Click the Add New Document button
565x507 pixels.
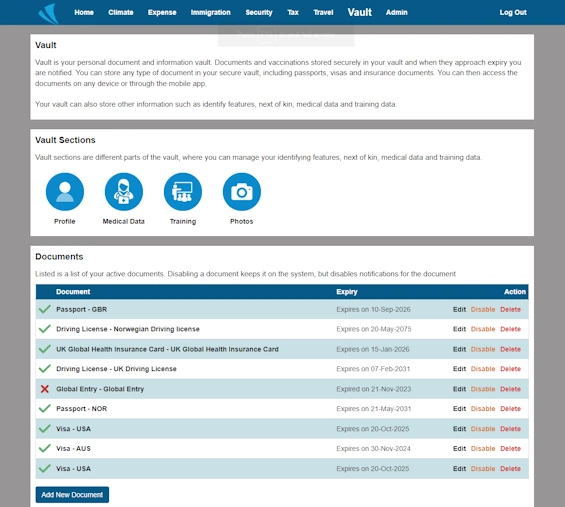pos(72,495)
